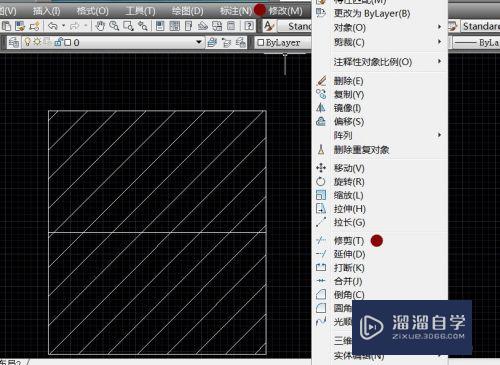The height and width of the screenshot is (365, 500).
Task: Open the 格式(O) menu
Action: (92, 11)
